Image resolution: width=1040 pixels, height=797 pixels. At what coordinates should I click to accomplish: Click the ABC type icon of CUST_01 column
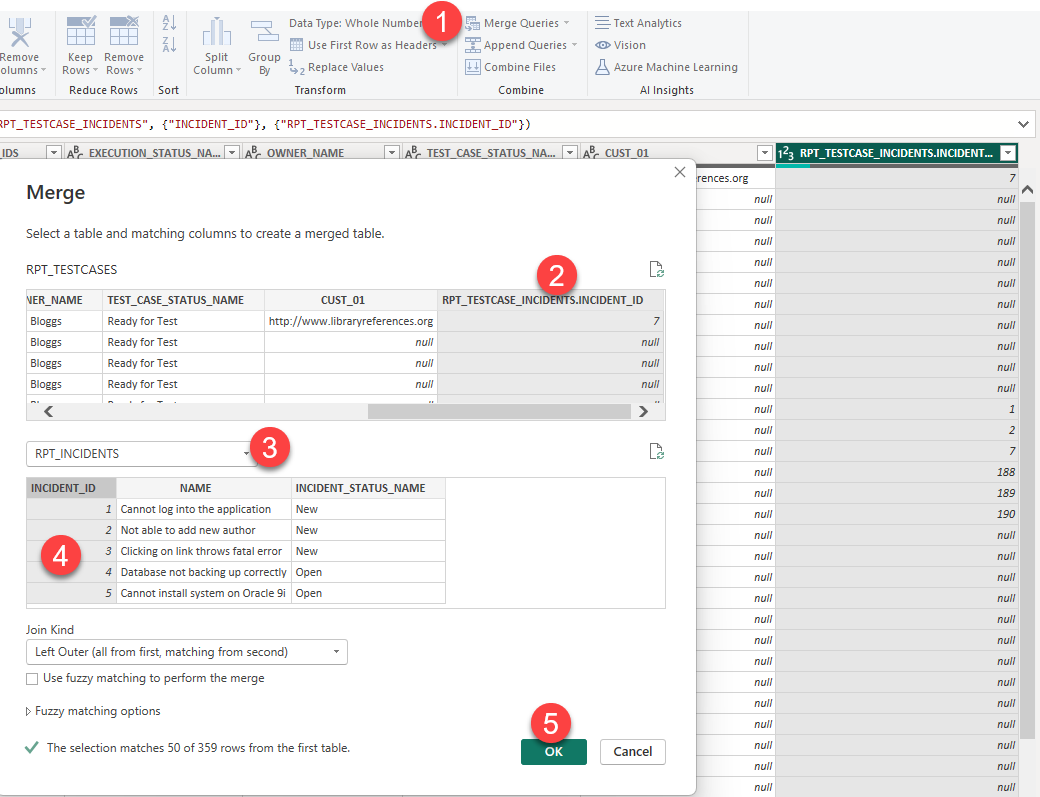[590, 153]
